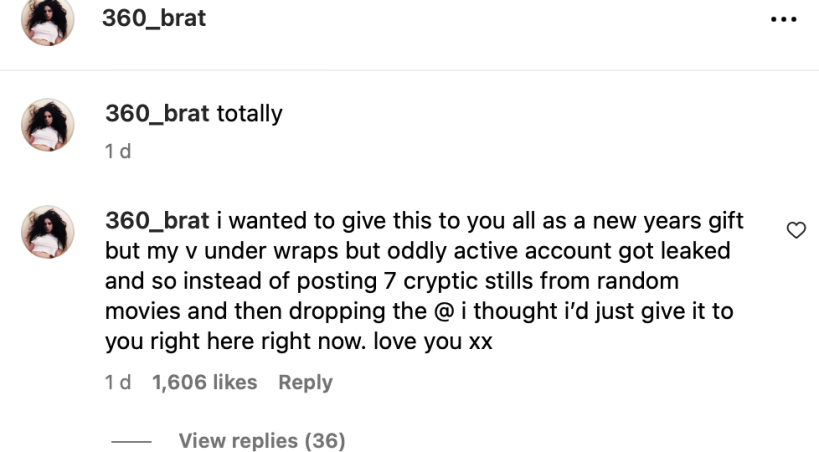Click the post header profile avatar
The height and width of the screenshot is (452, 819).
(x=48, y=21)
